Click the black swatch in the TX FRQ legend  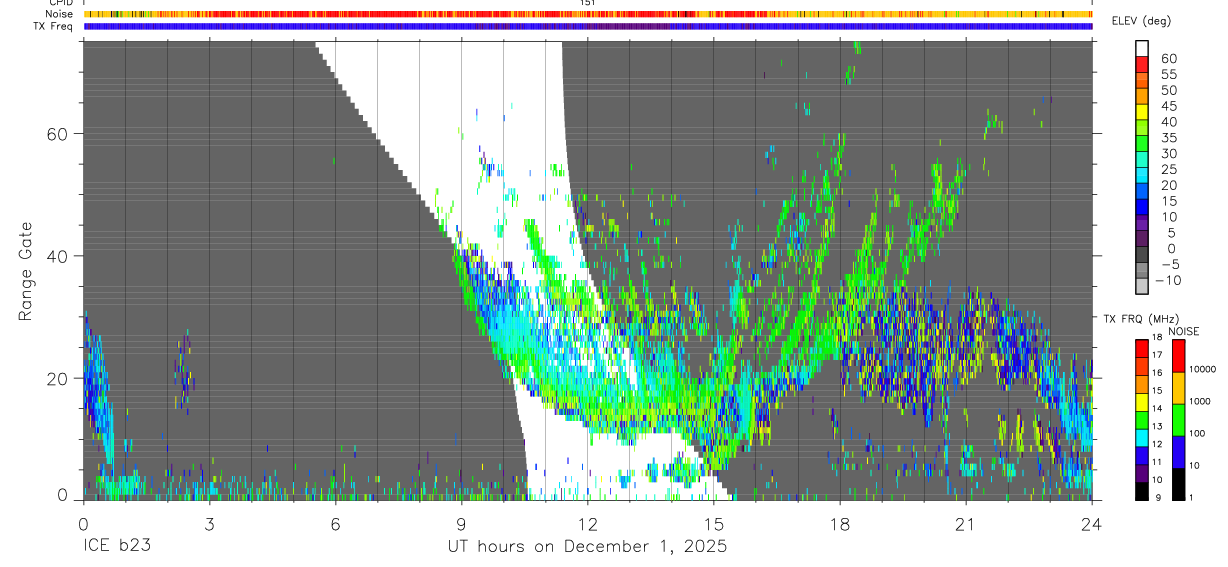(x=1142, y=491)
